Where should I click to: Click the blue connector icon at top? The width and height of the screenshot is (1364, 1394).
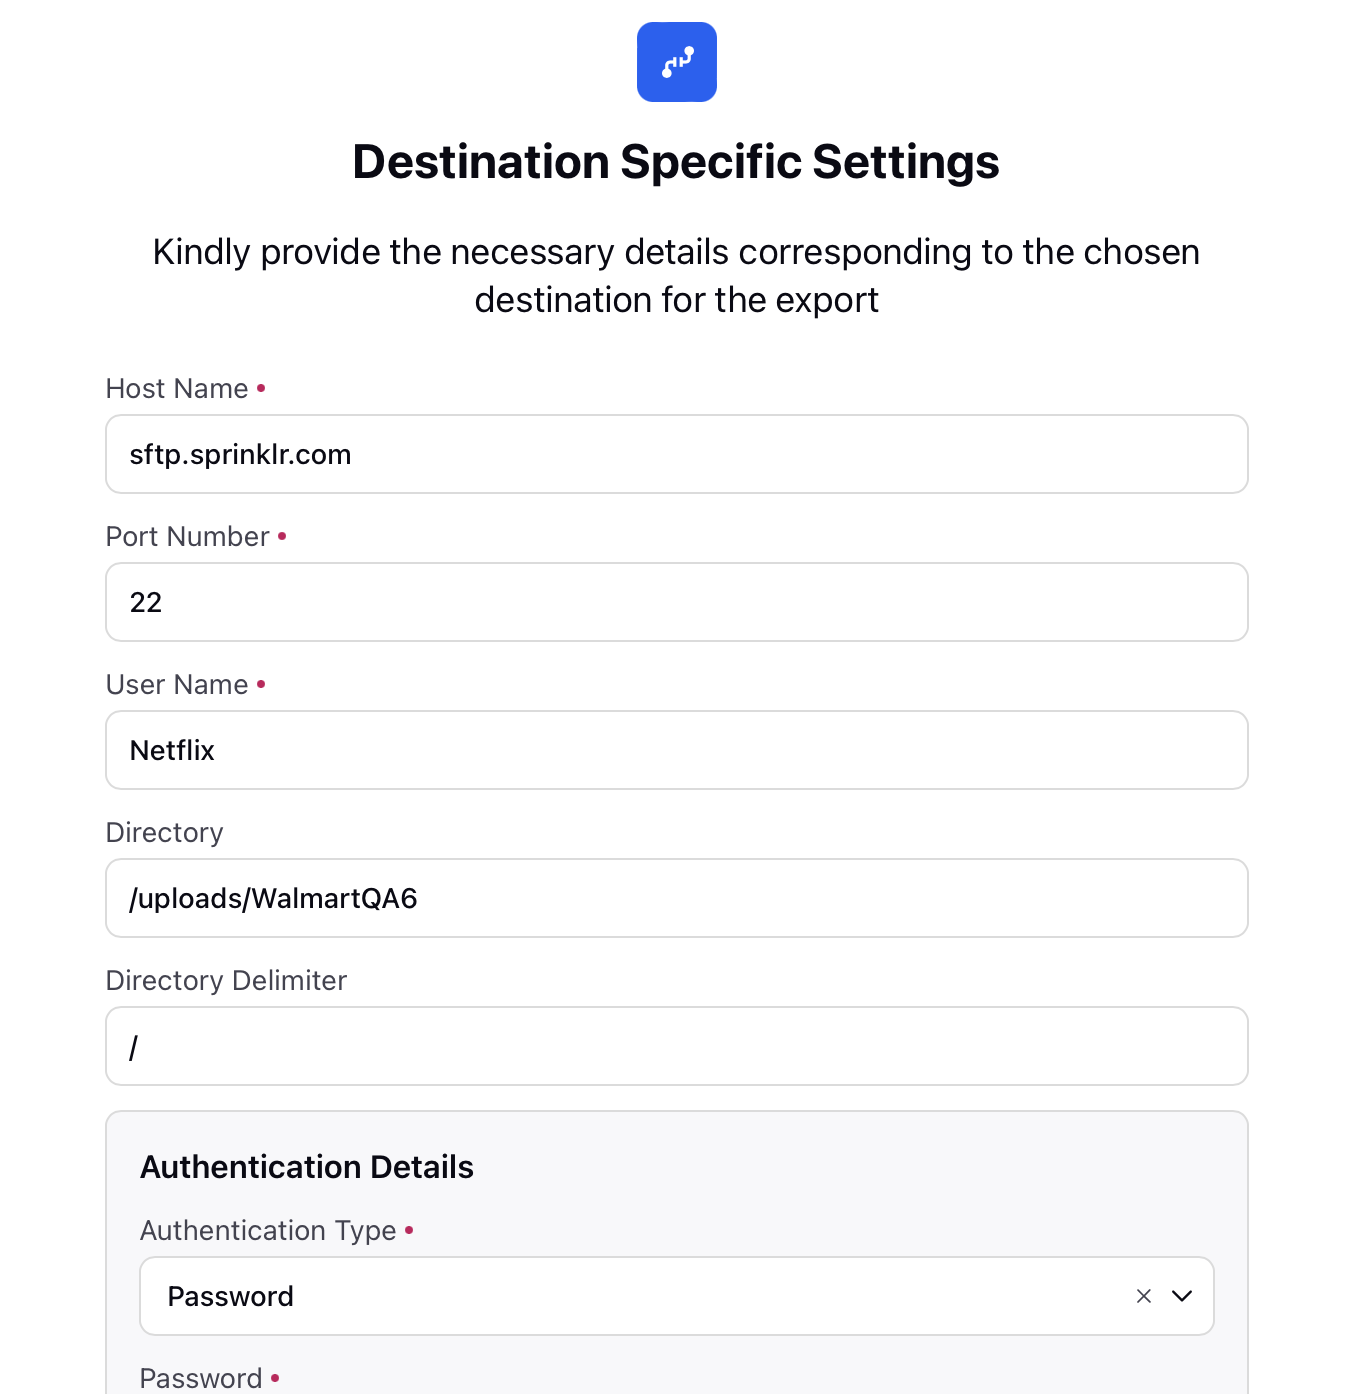pyautogui.click(x=677, y=62)
